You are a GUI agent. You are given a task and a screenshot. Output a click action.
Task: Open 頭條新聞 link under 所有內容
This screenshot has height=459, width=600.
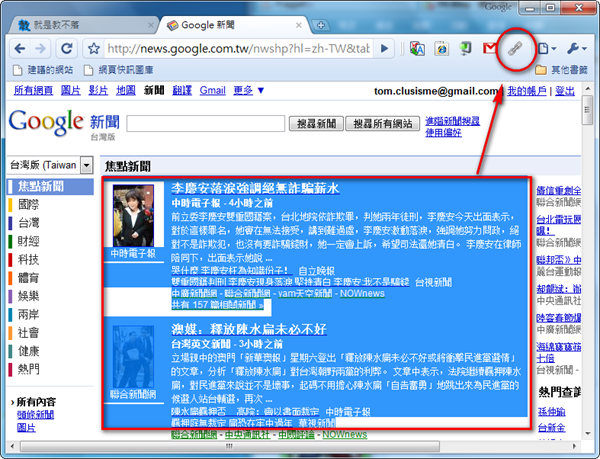(x=36, y=415)
